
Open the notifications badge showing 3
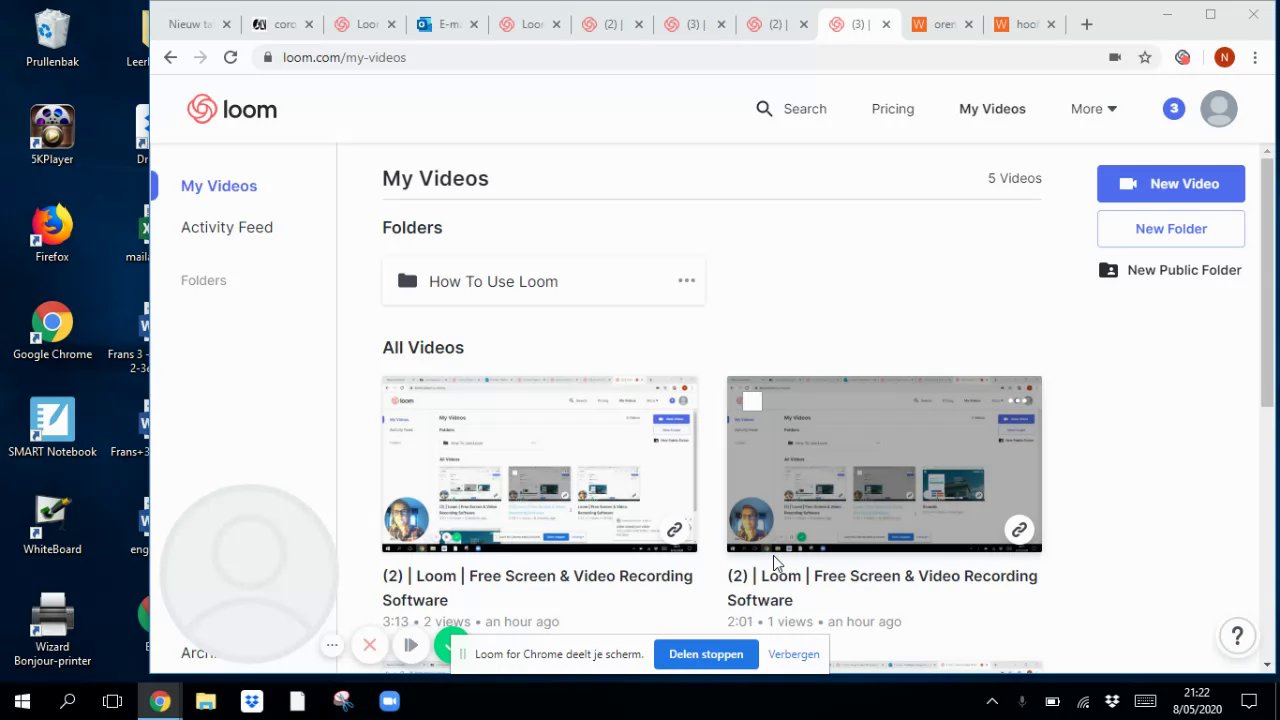[1174, 109]
